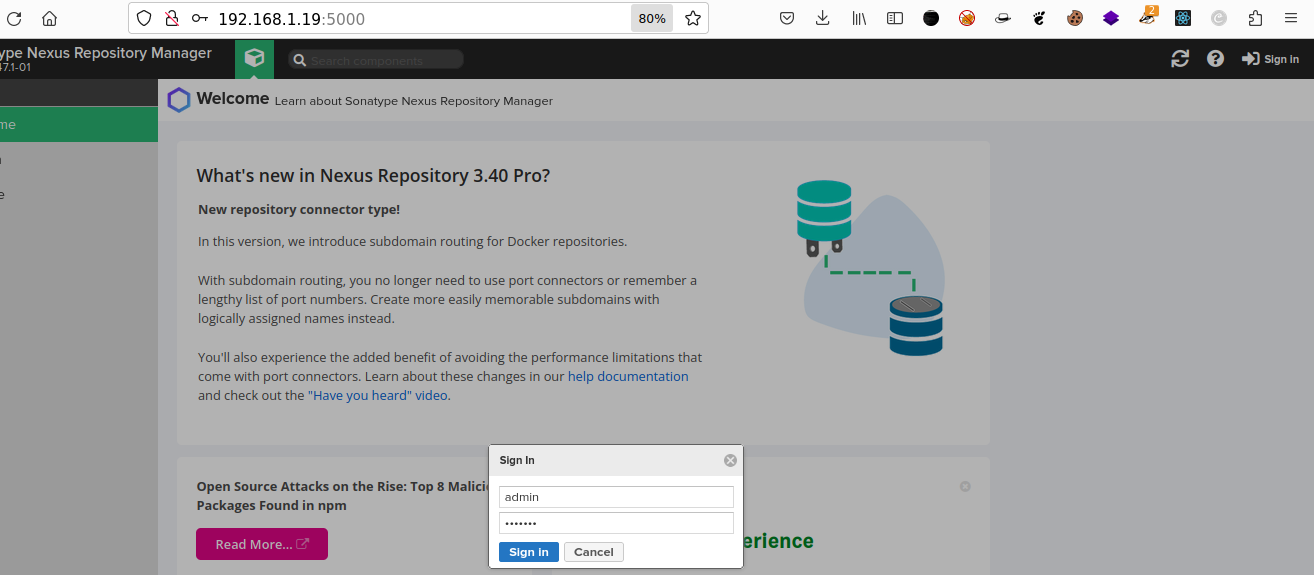Viewport: 1314px width, 575px height.
Task: Click the Browse cube icon in header
Action: [254, 58]
